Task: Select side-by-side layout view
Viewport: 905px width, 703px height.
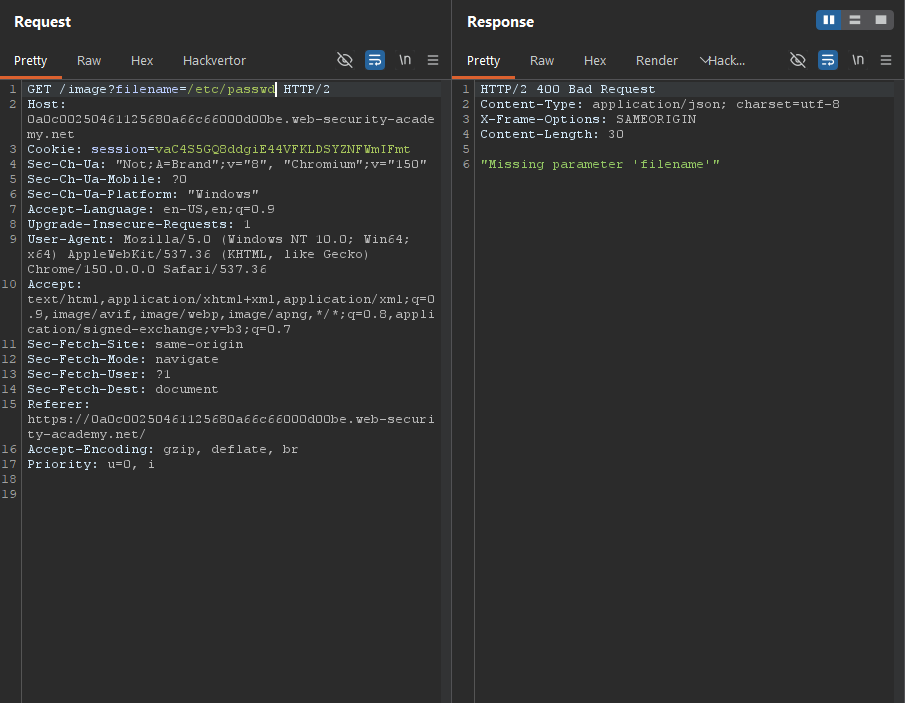Action: [x=829, y=20]
